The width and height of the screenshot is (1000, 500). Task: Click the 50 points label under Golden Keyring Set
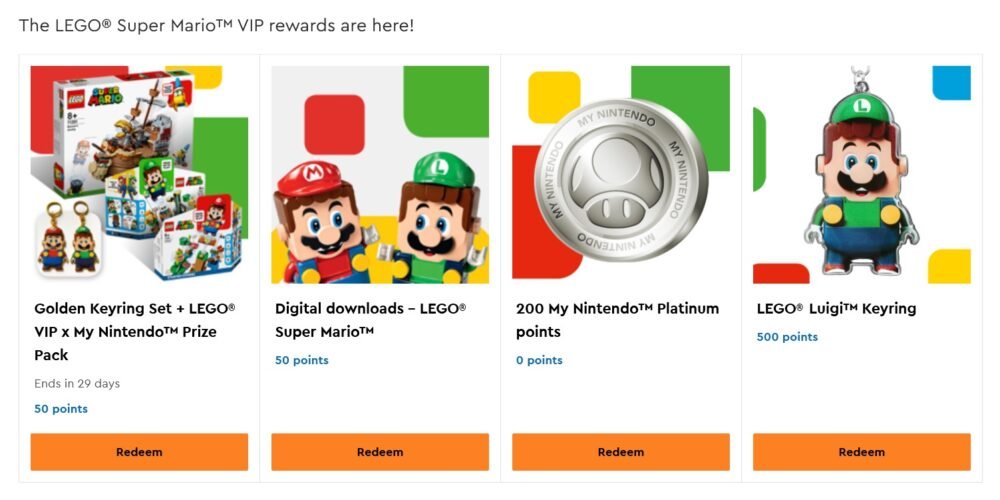[x=61, y=409]
